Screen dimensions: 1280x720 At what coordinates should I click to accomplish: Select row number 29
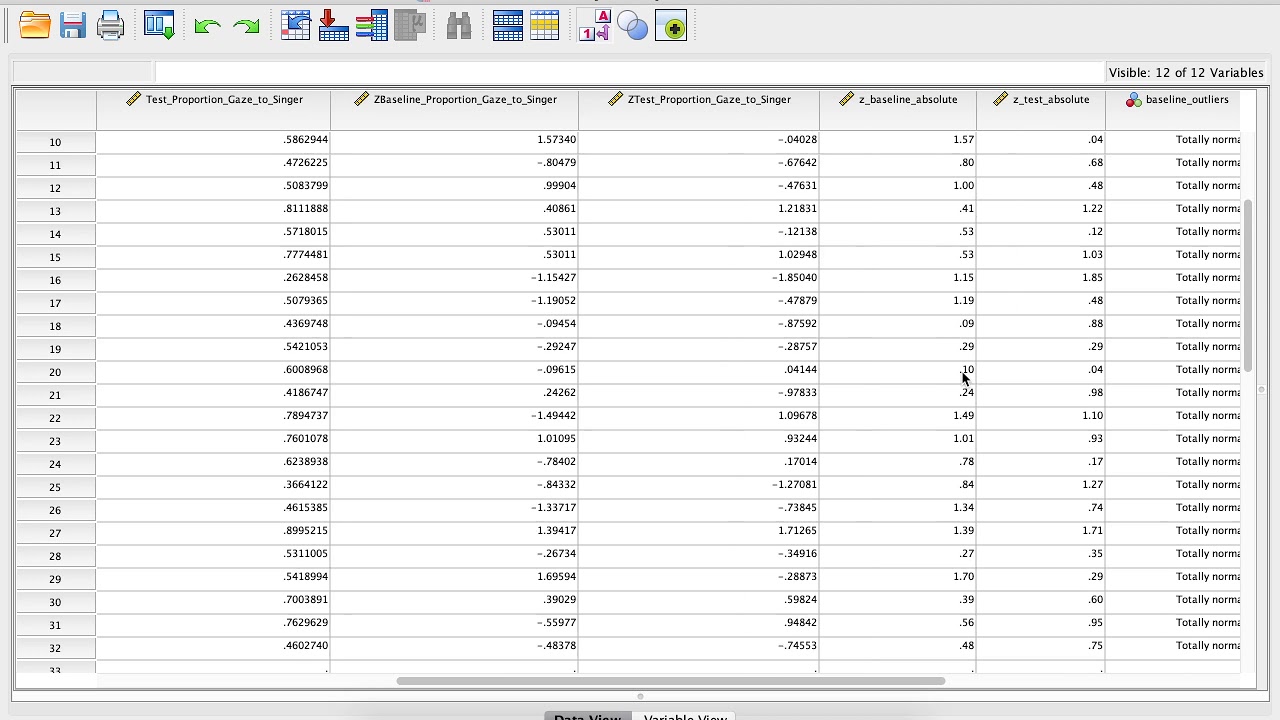(x=55, y=579)
